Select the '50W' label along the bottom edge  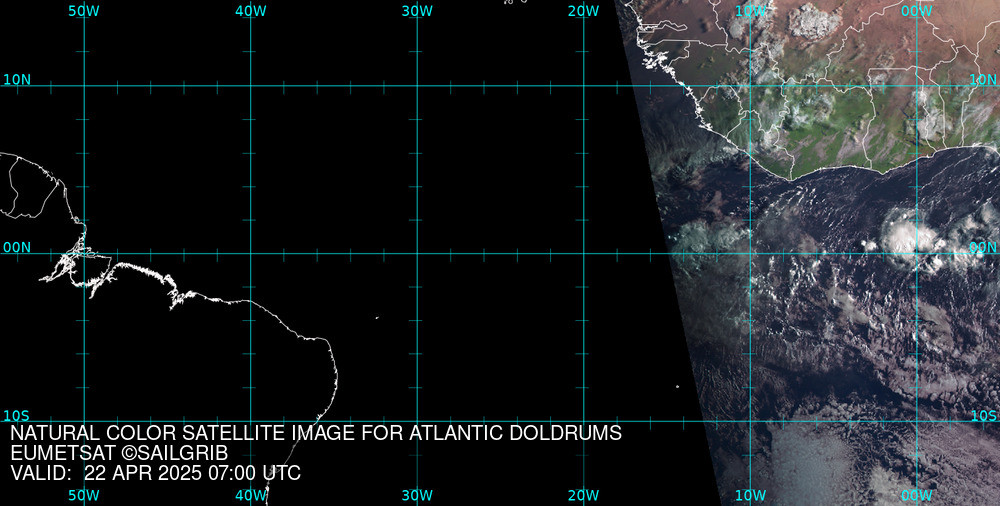click(x=84, y=496)
